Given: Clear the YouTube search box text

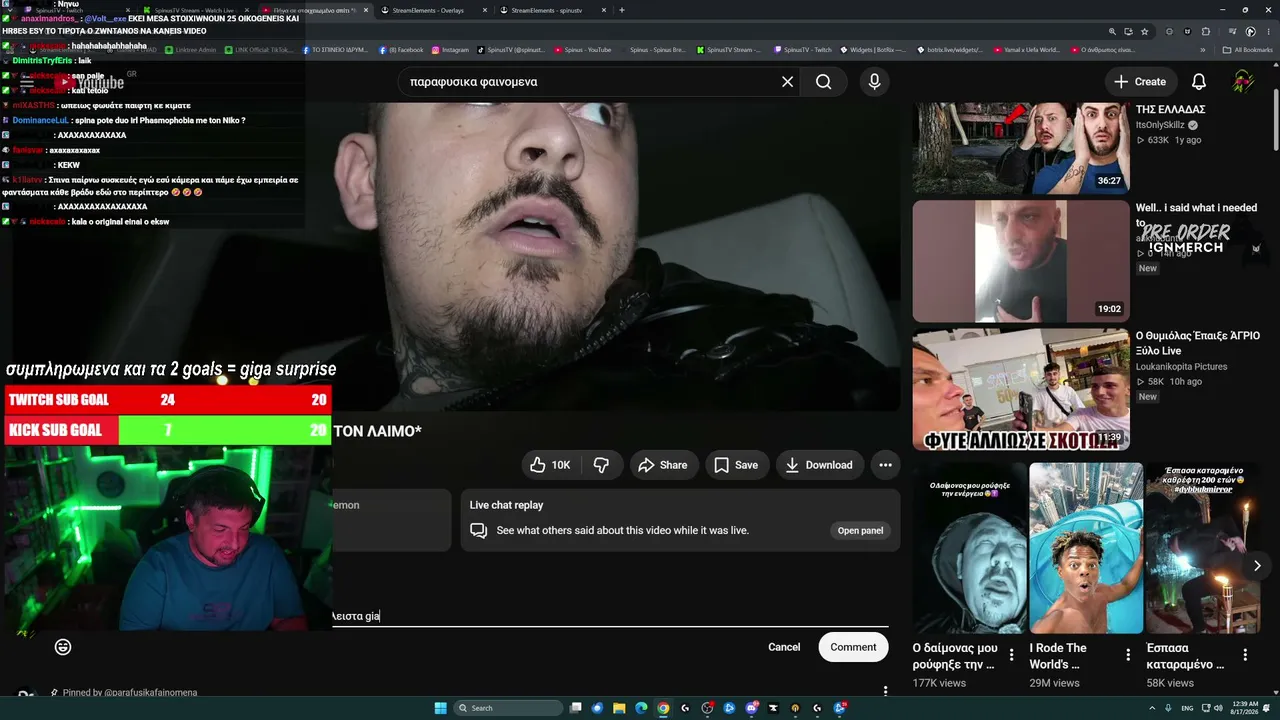Looking at the screenshot, I should click(787, 82).
